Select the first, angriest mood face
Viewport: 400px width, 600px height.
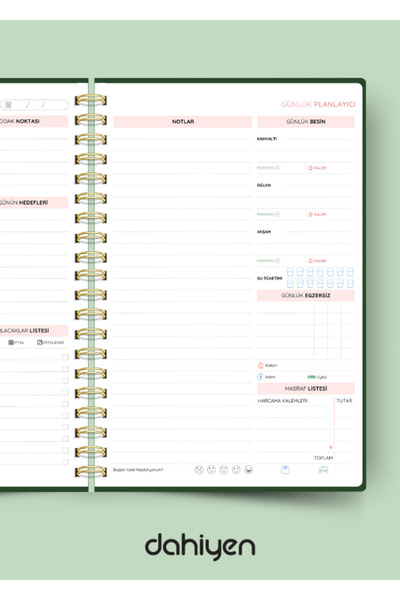coord(199,470)
